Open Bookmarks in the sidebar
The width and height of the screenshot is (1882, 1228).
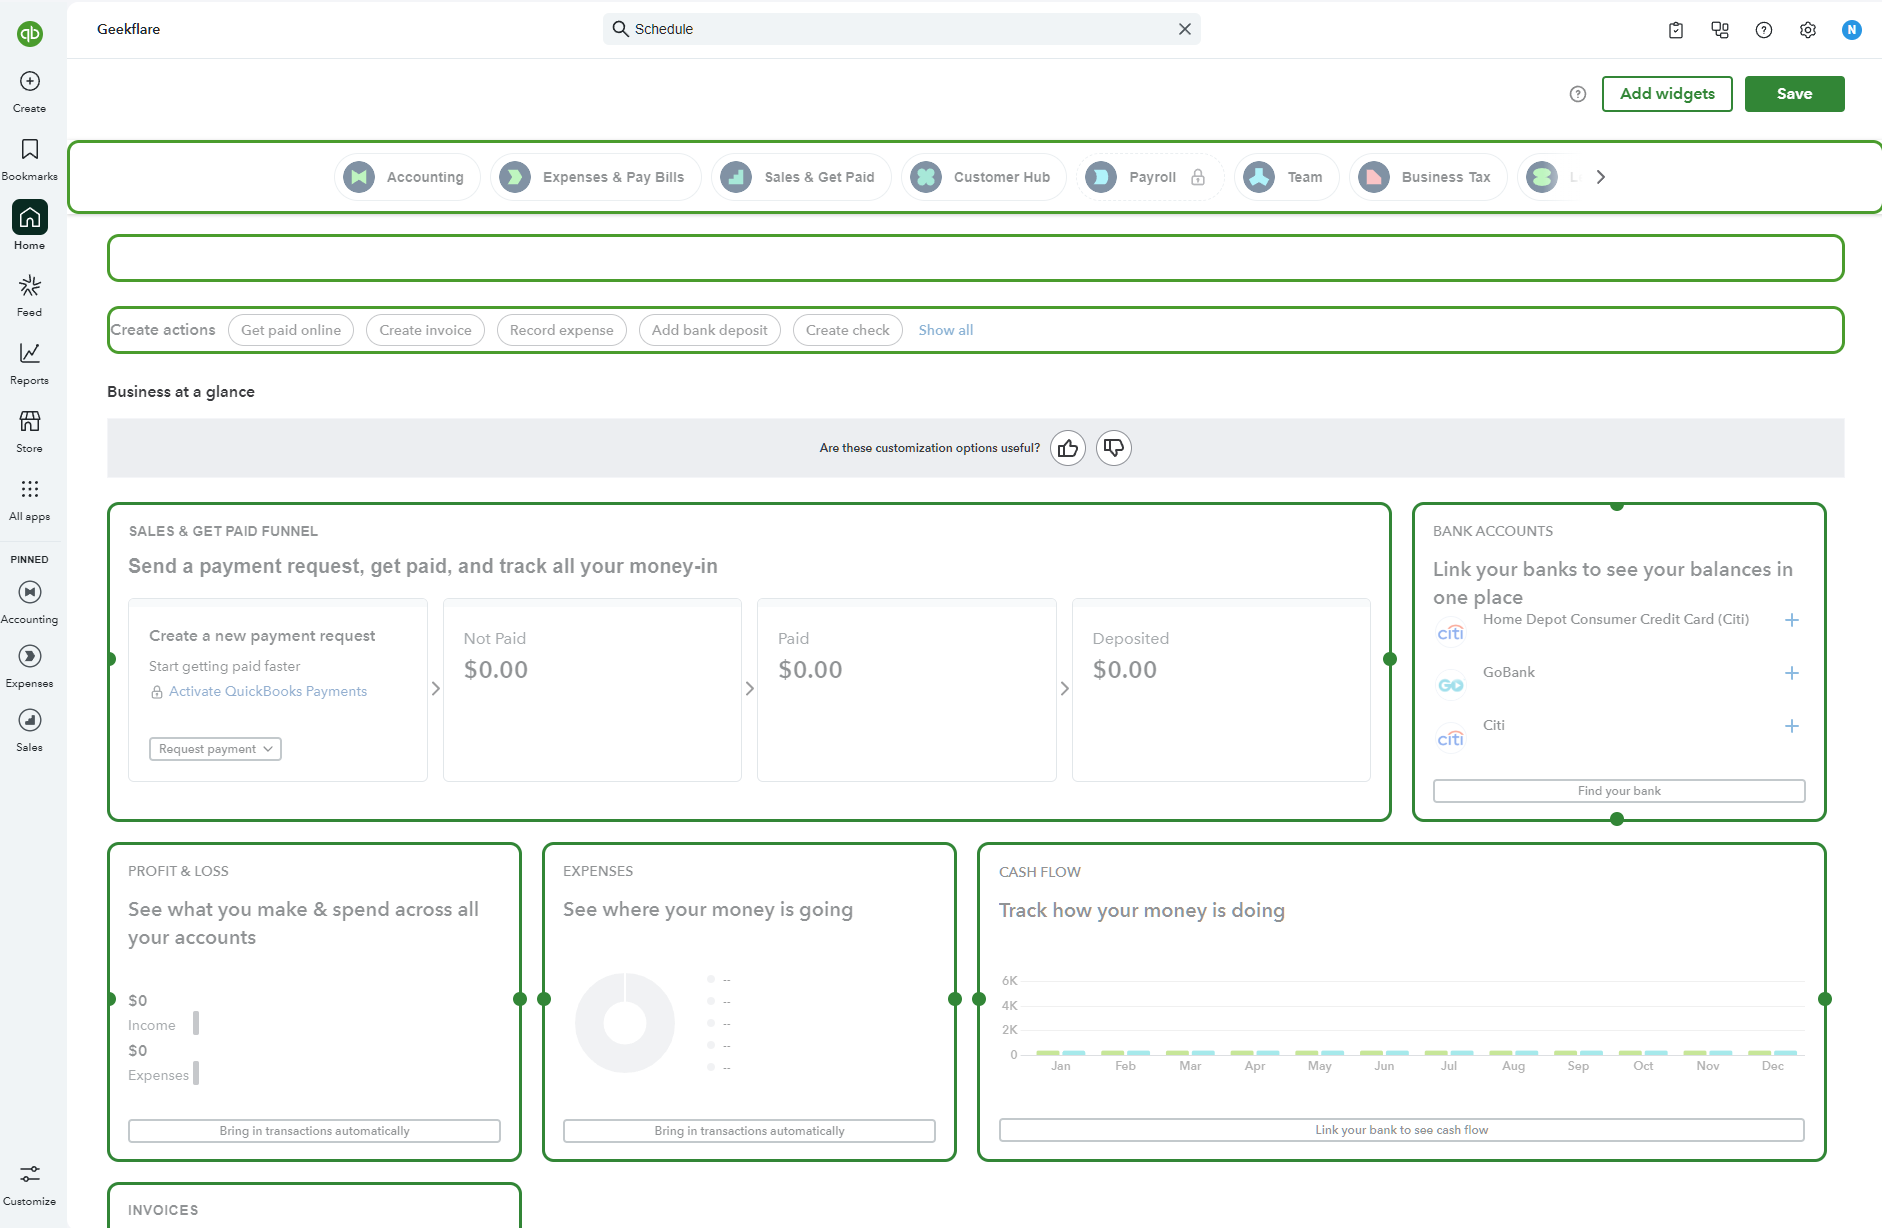pos(30,160)
